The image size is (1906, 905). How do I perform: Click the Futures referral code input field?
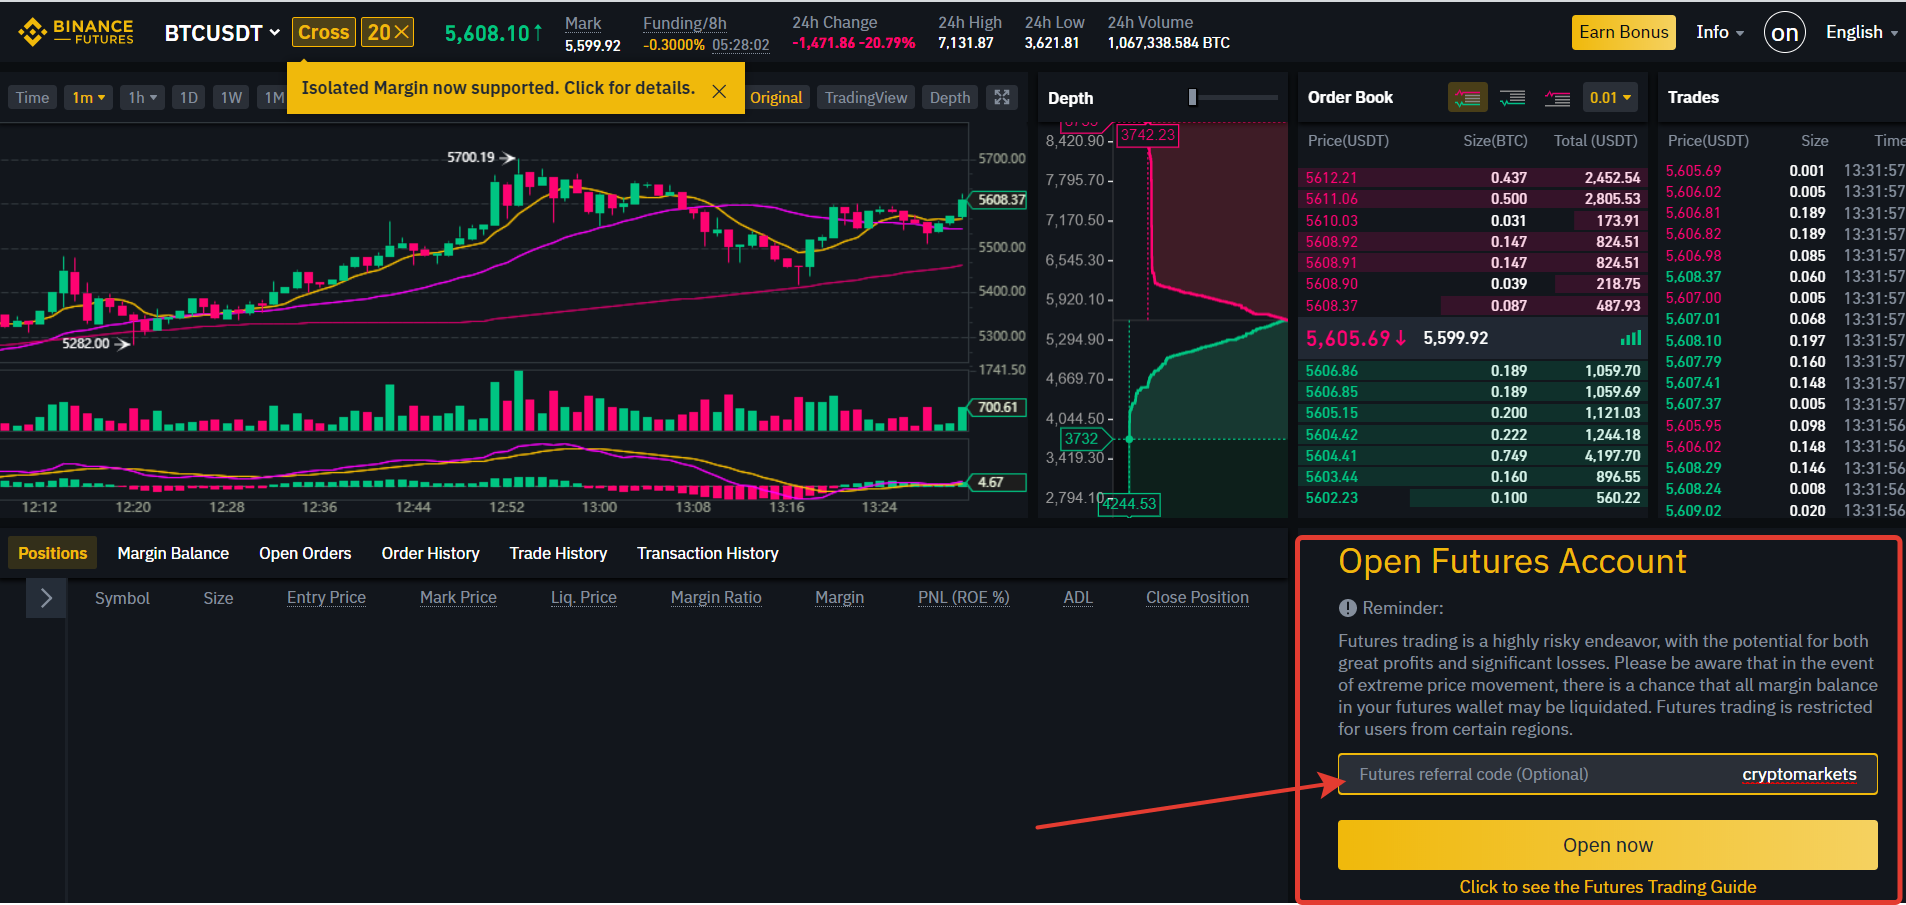coord(1608,774)
